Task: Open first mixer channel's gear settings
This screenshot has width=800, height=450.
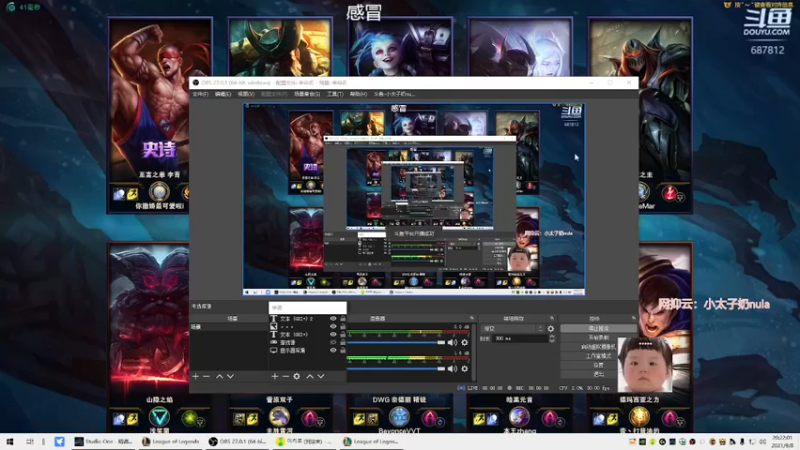Action: pos(464,342)
